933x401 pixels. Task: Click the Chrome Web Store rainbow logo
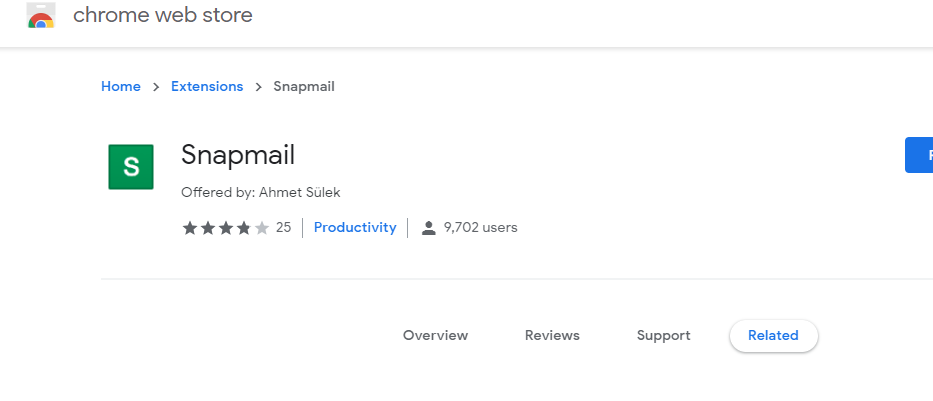pyautogui.click(x=40, y=16)
